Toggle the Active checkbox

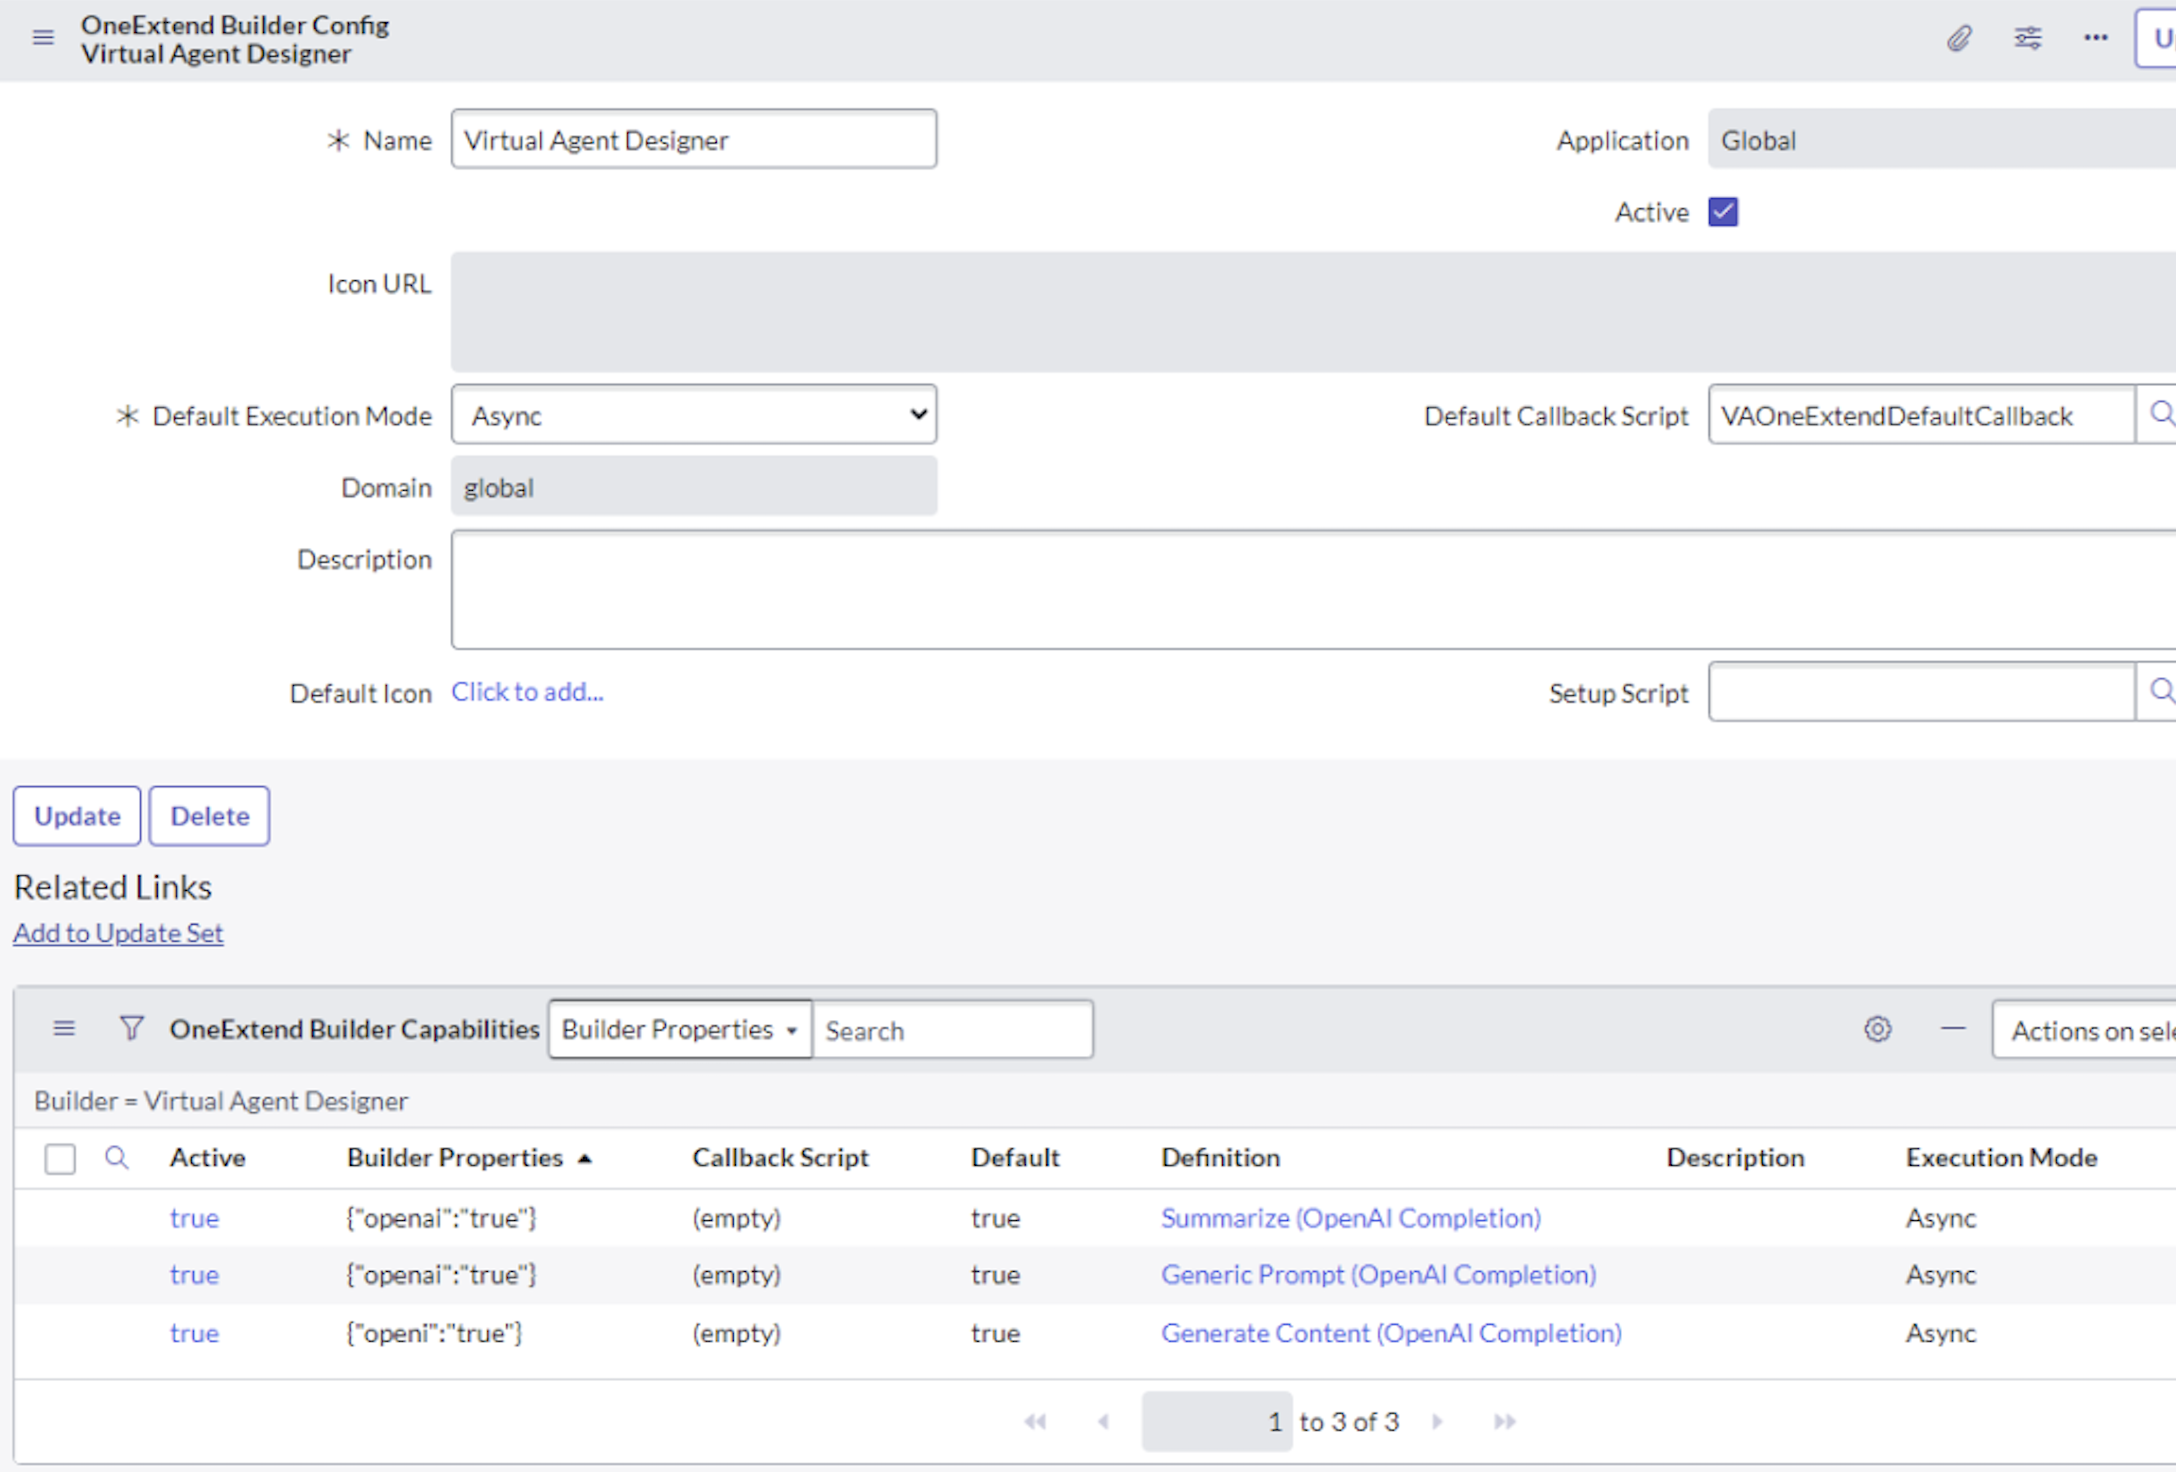(1722, 212)
